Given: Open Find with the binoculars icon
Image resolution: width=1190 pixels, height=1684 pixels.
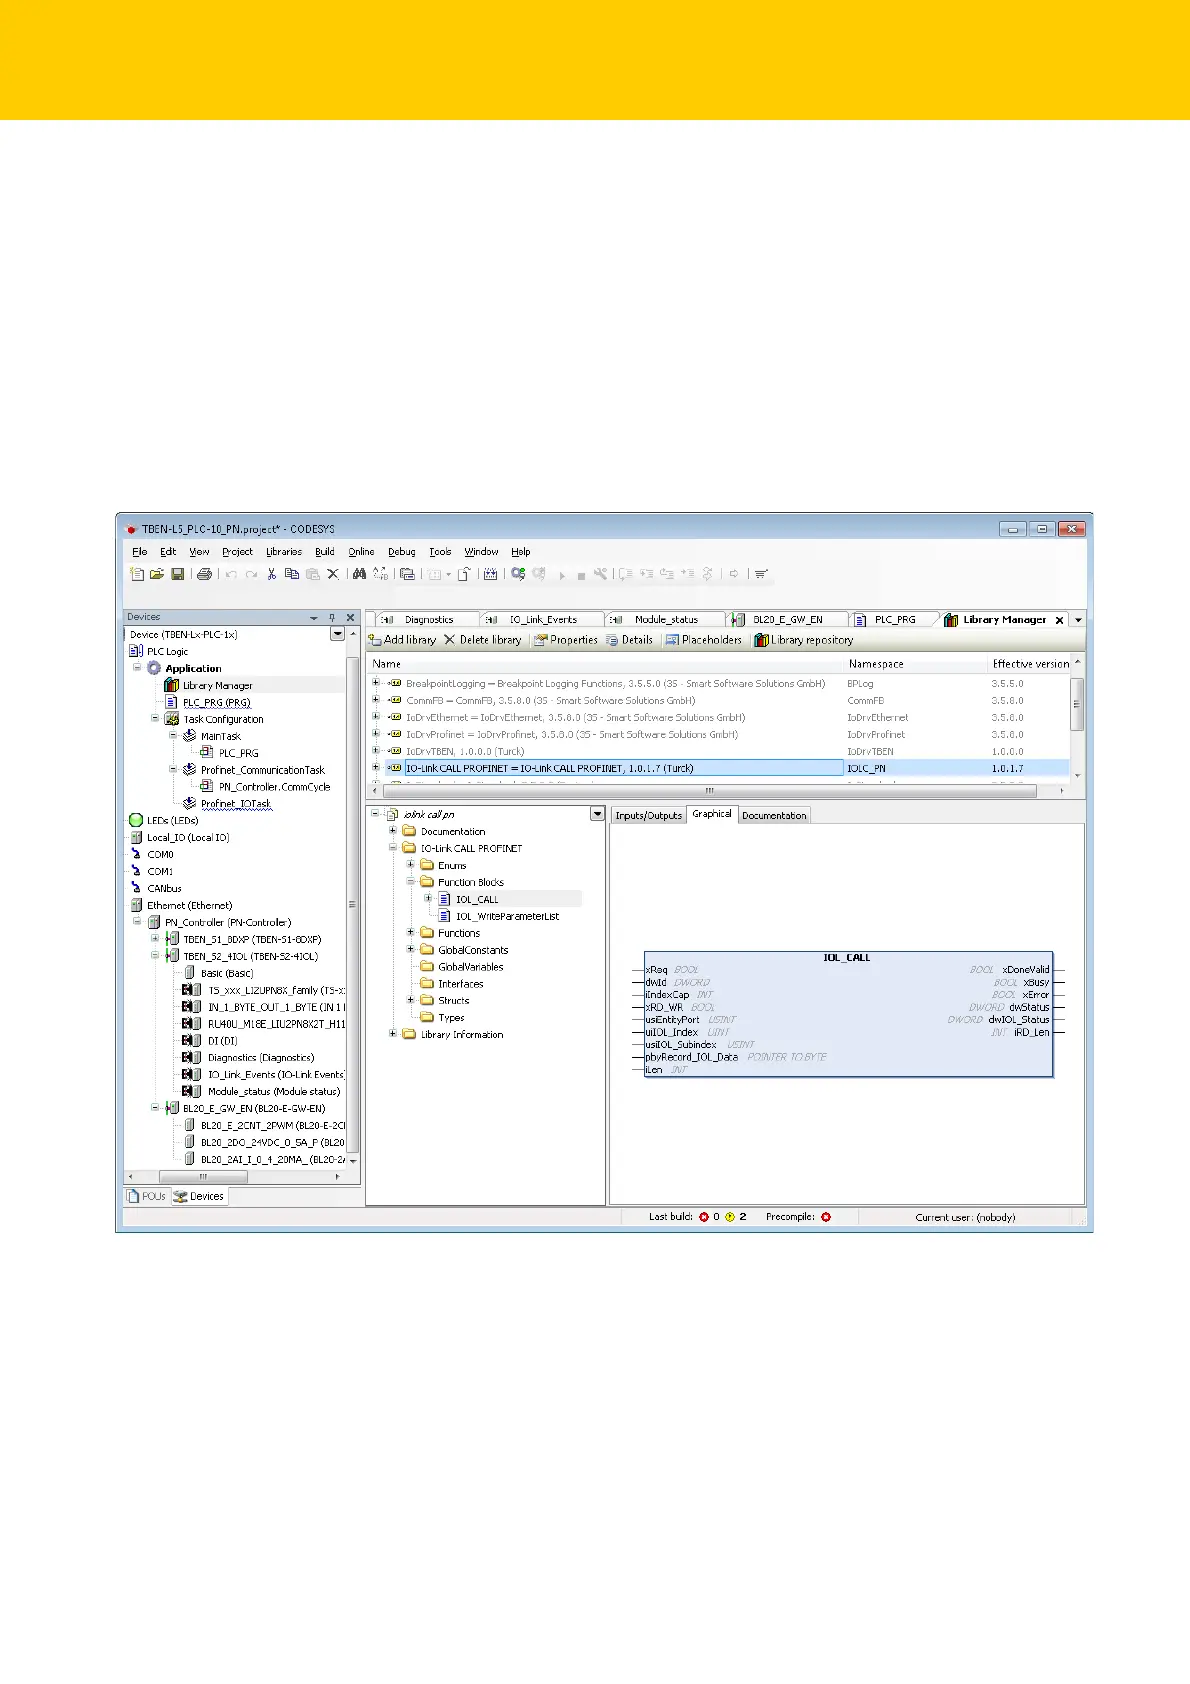Looking at the screenshot, I should point(359,574).
